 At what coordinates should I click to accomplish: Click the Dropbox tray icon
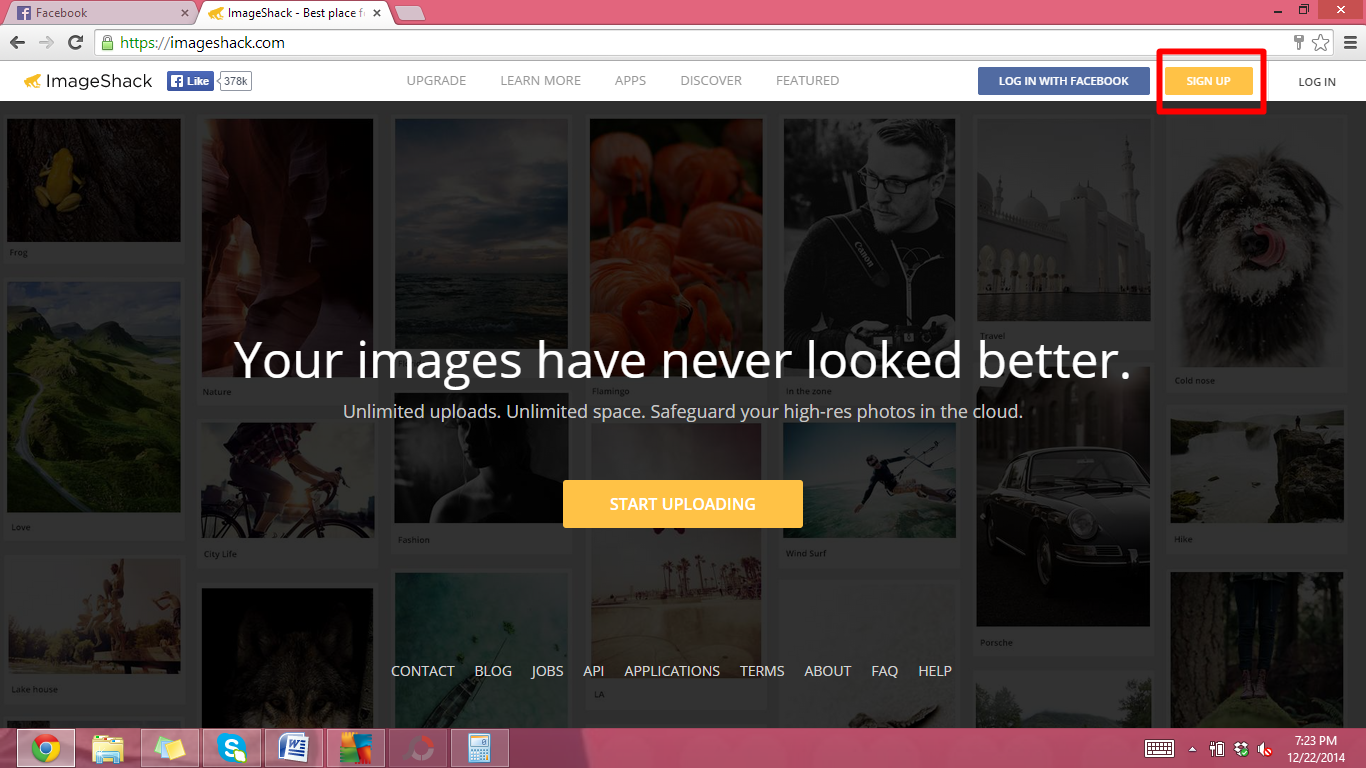[x=1241, y=748]
